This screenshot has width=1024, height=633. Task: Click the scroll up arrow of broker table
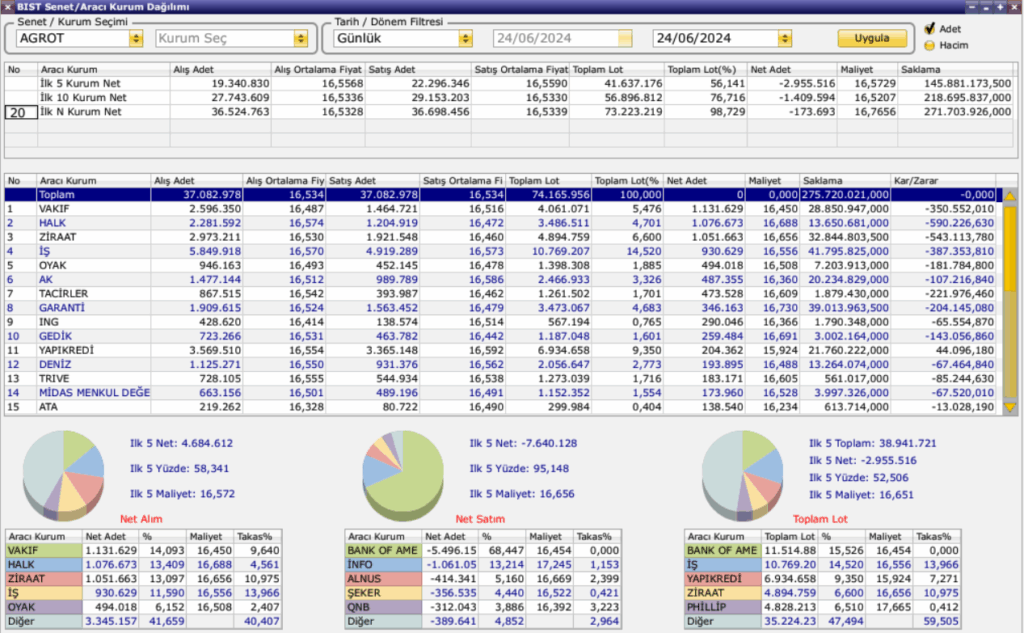pos(1010,195)
